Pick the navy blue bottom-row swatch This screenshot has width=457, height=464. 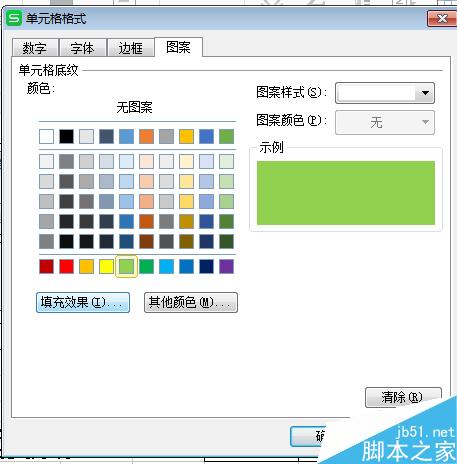(206, 266)
